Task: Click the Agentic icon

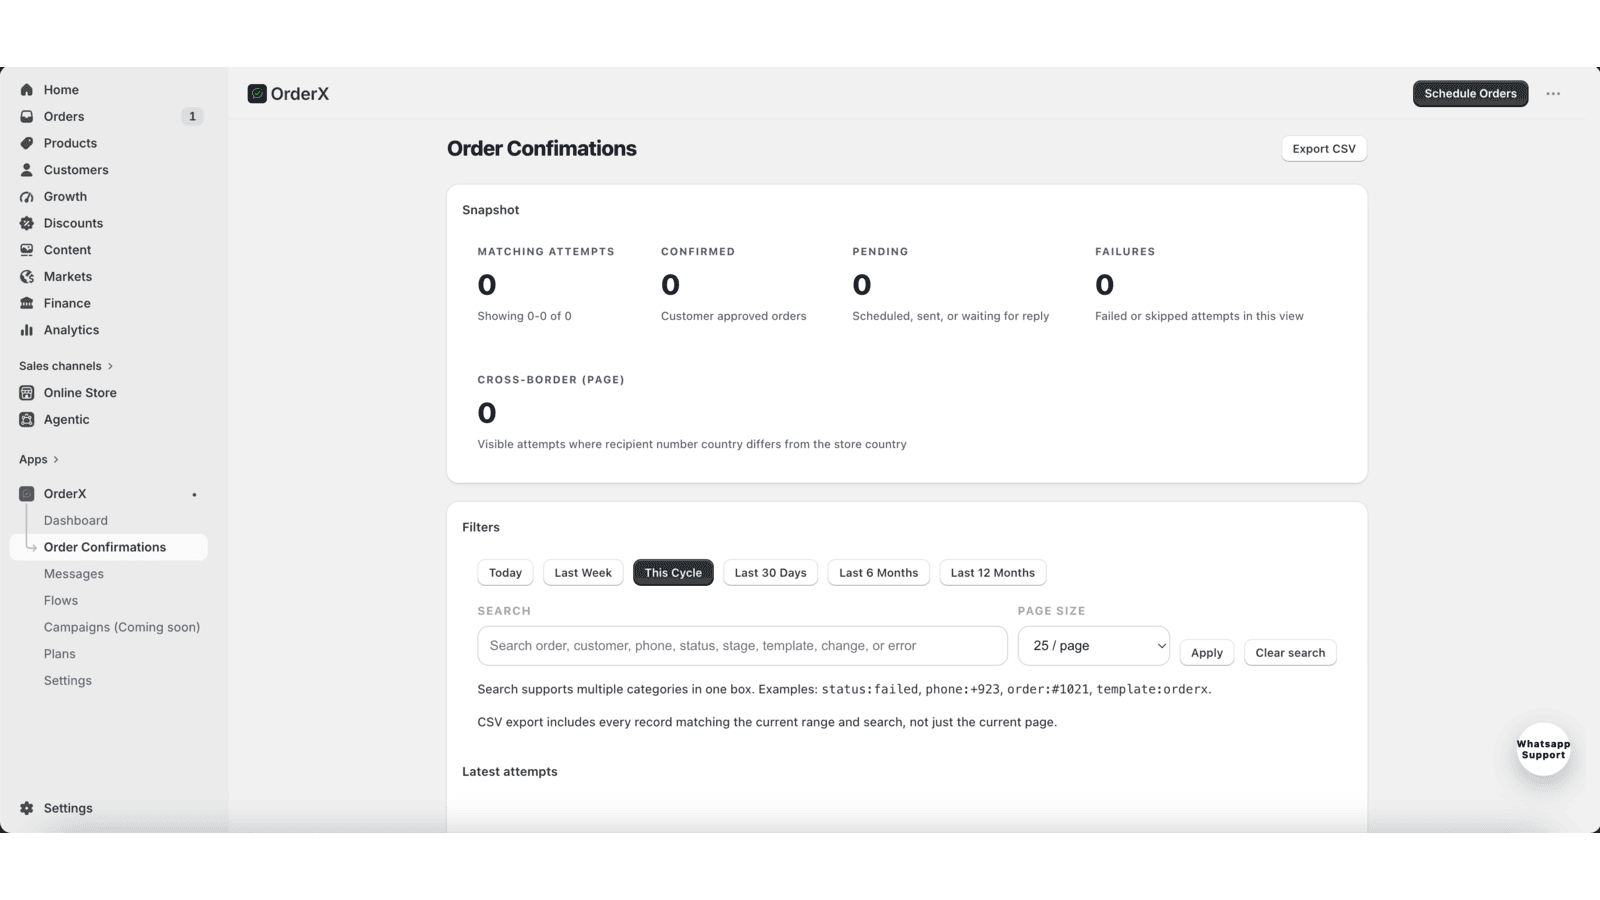Action: pos(27,419)
